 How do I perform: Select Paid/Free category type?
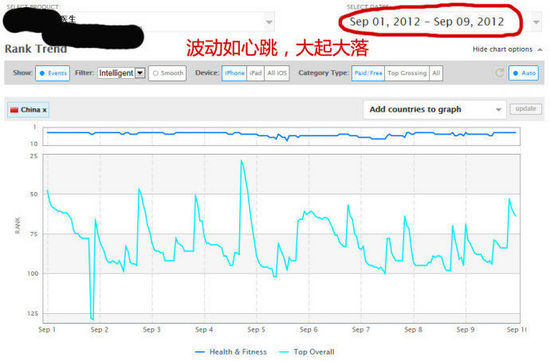tap(368, 73)
